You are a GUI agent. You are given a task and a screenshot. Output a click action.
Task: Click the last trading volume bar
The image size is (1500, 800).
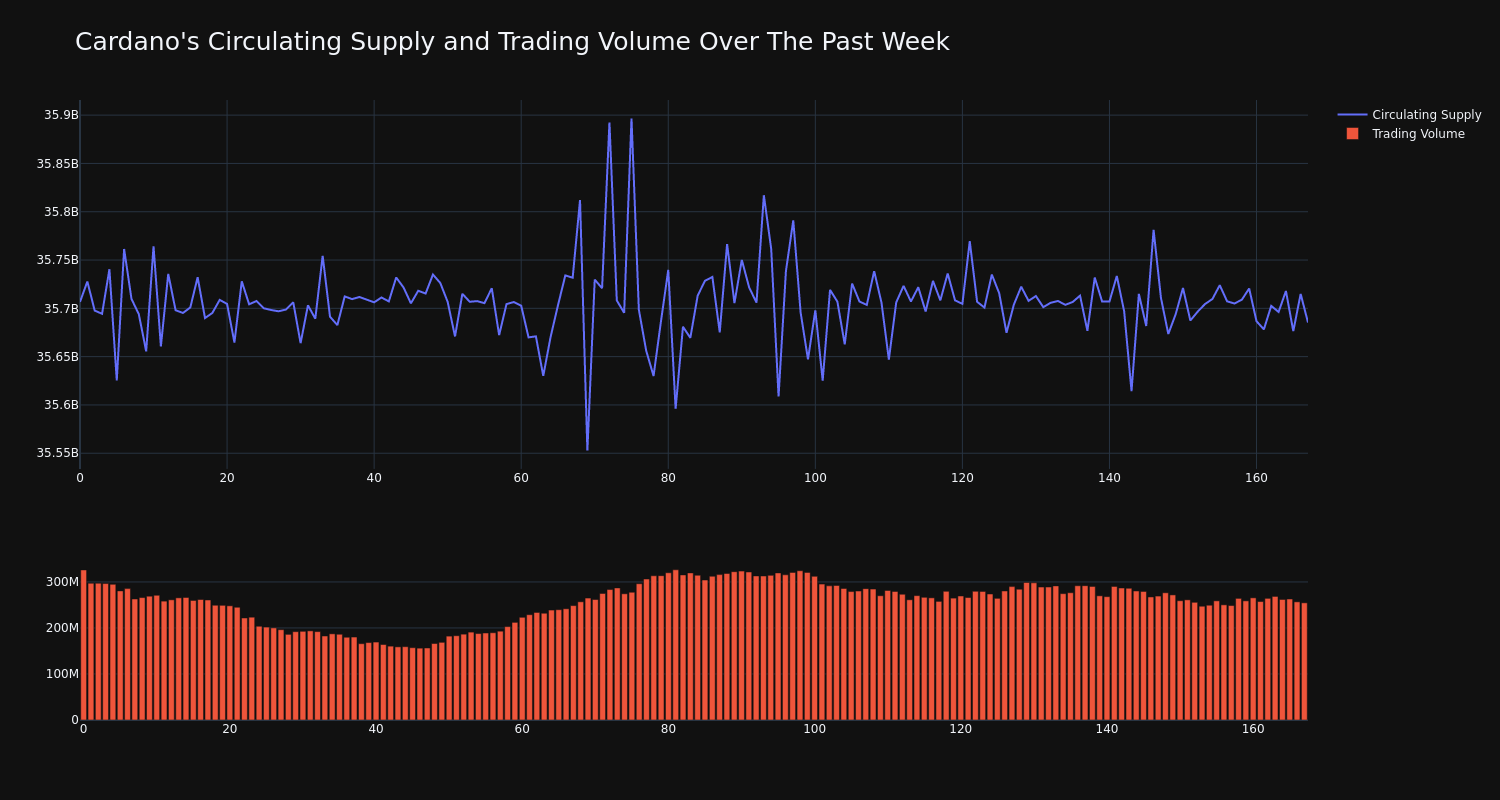1304,661
